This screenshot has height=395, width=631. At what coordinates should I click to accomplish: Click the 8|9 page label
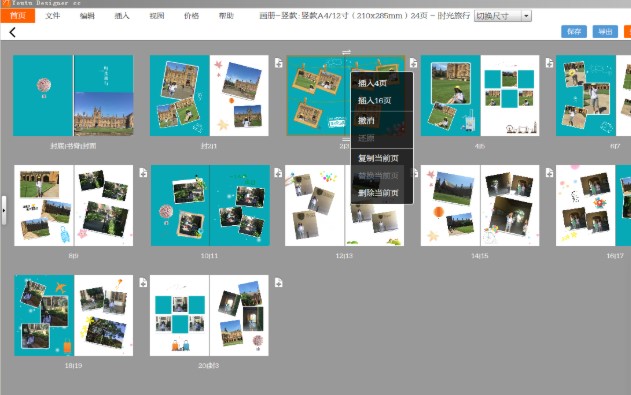(x=73, y=255)
